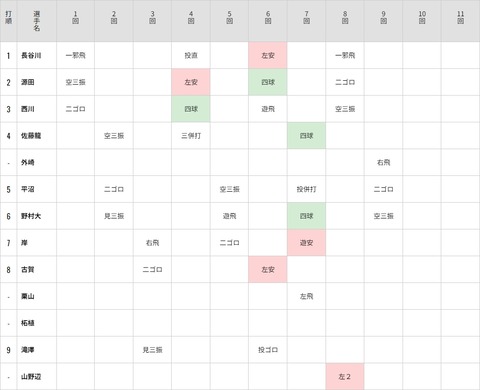The height and width of the screenshot is (390, 480).
Task: Click the 投併打 result for 平沼
Action: pos(306,189)
